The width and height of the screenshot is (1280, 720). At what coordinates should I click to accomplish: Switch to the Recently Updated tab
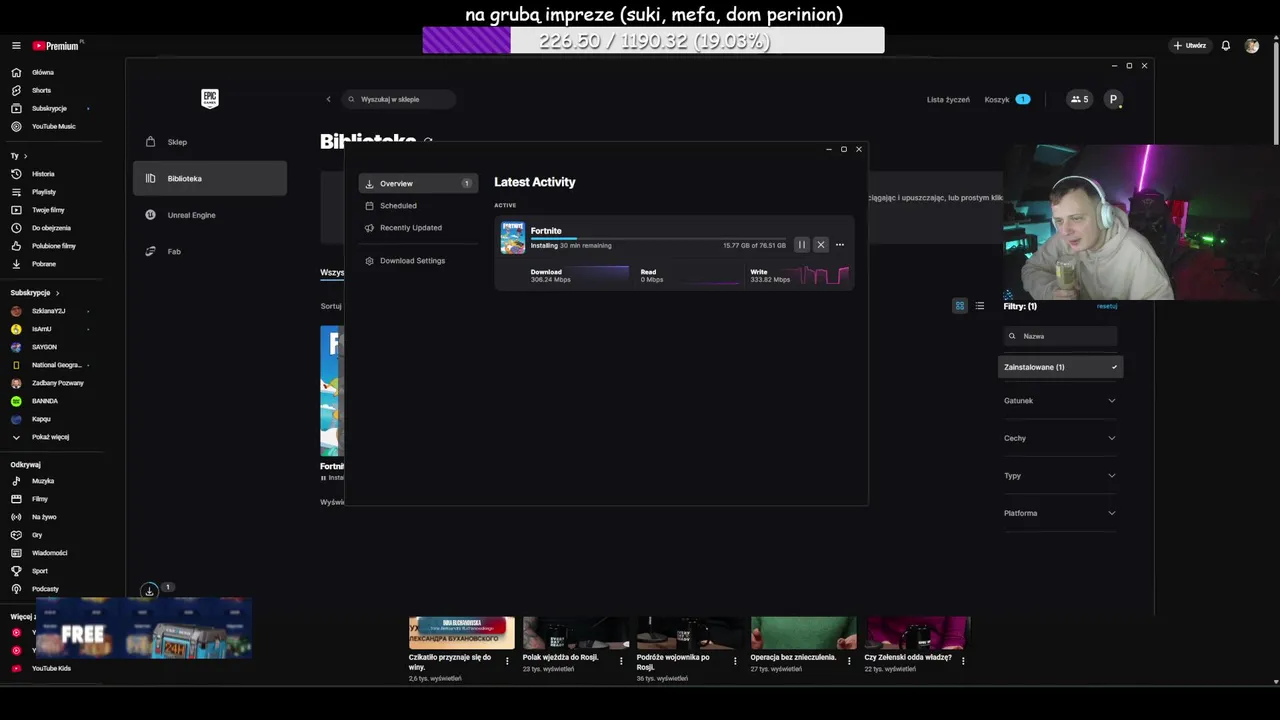click(x=418, y=228)
